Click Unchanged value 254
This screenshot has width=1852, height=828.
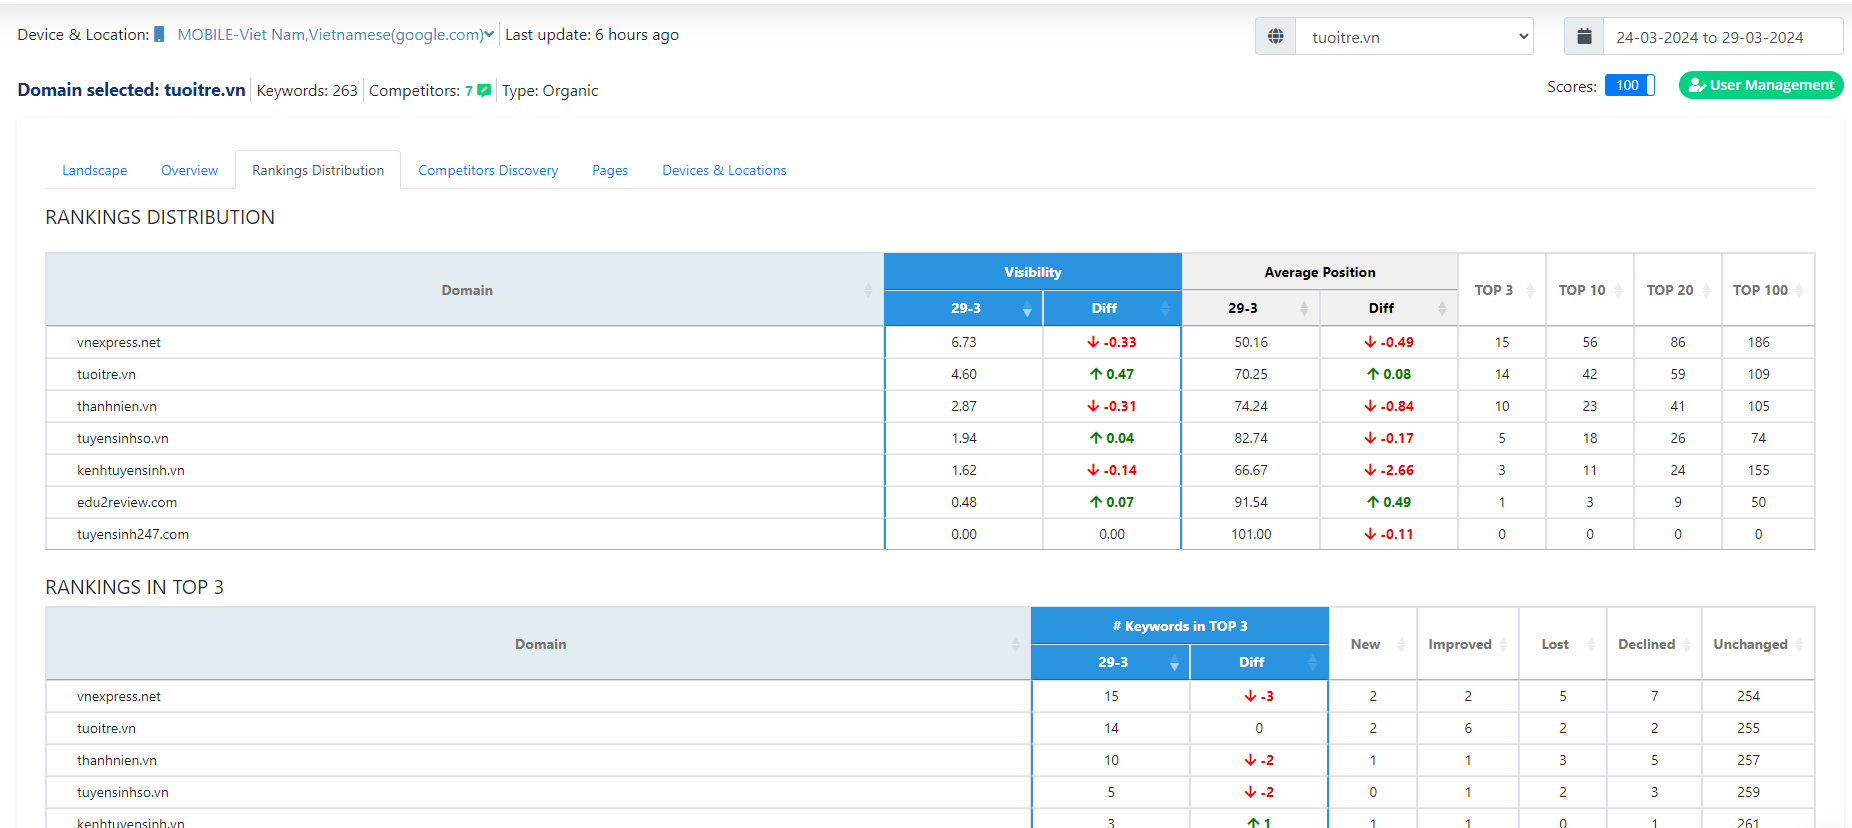point(1749,696)
